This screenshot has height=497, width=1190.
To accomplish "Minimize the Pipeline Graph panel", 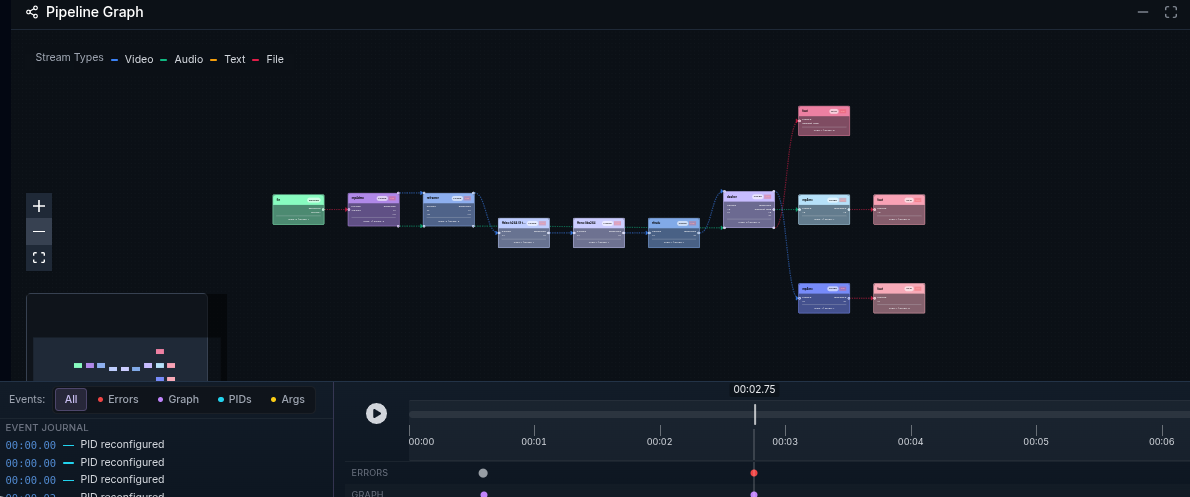I will (1143, 12).
